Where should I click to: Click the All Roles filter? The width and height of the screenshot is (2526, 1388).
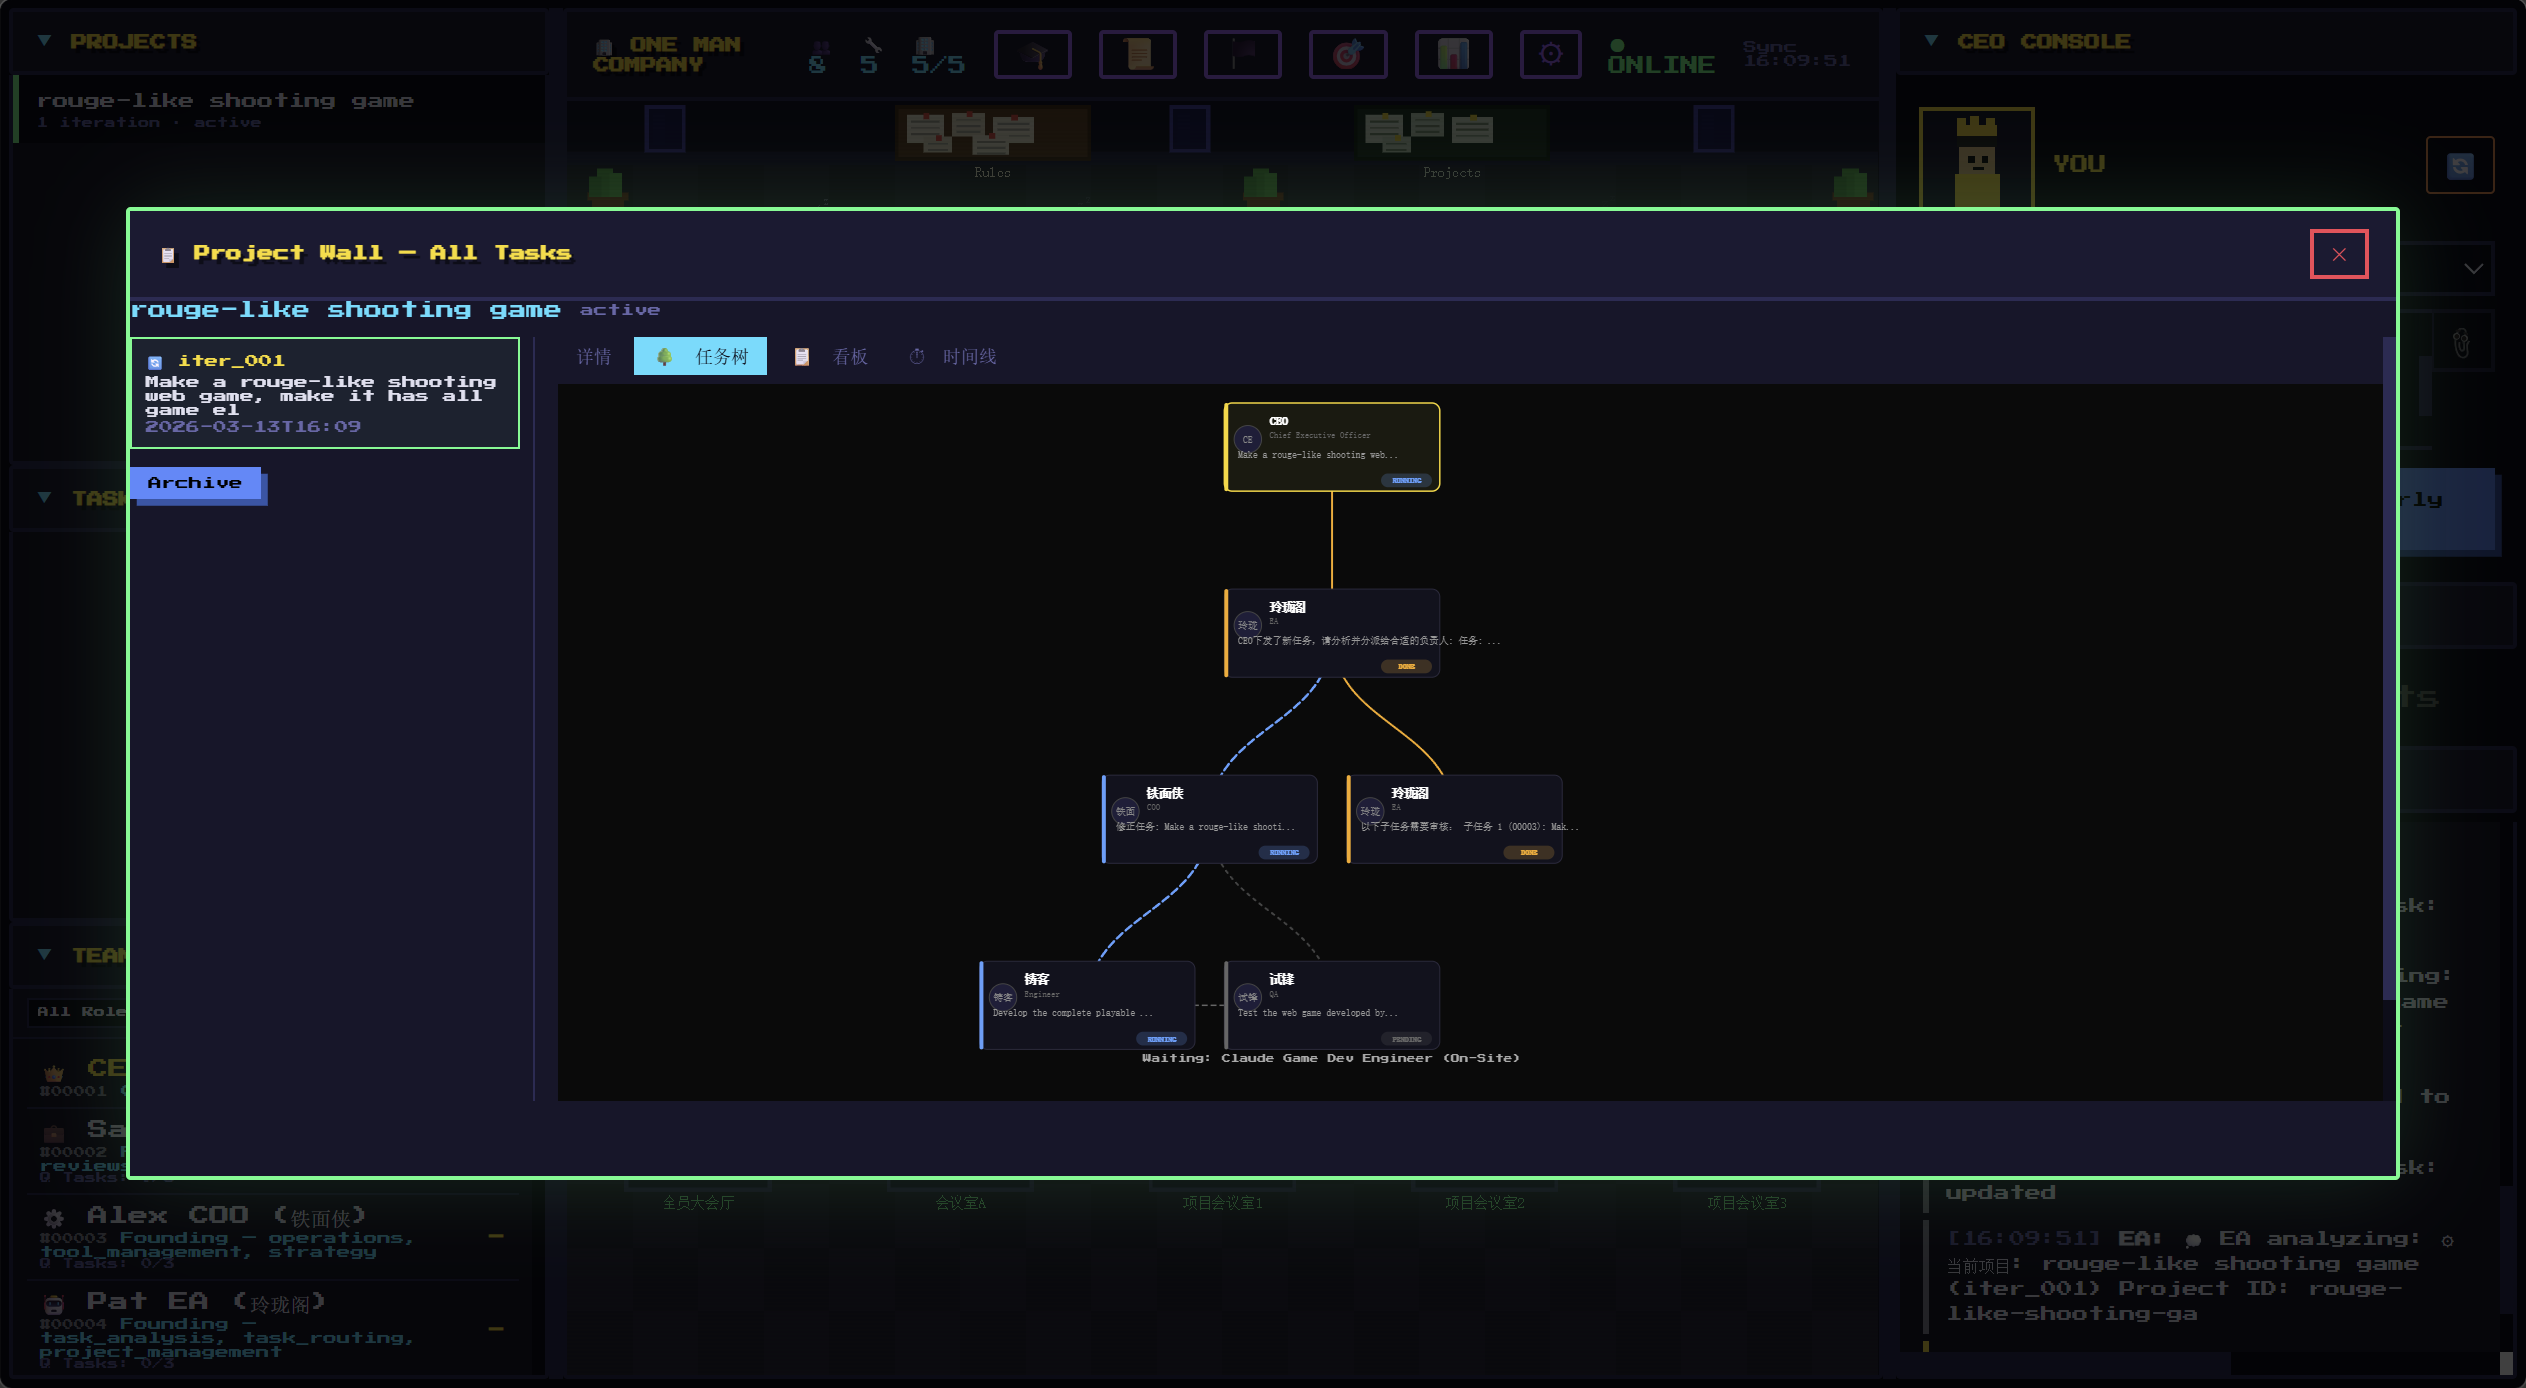point(80,1011)
